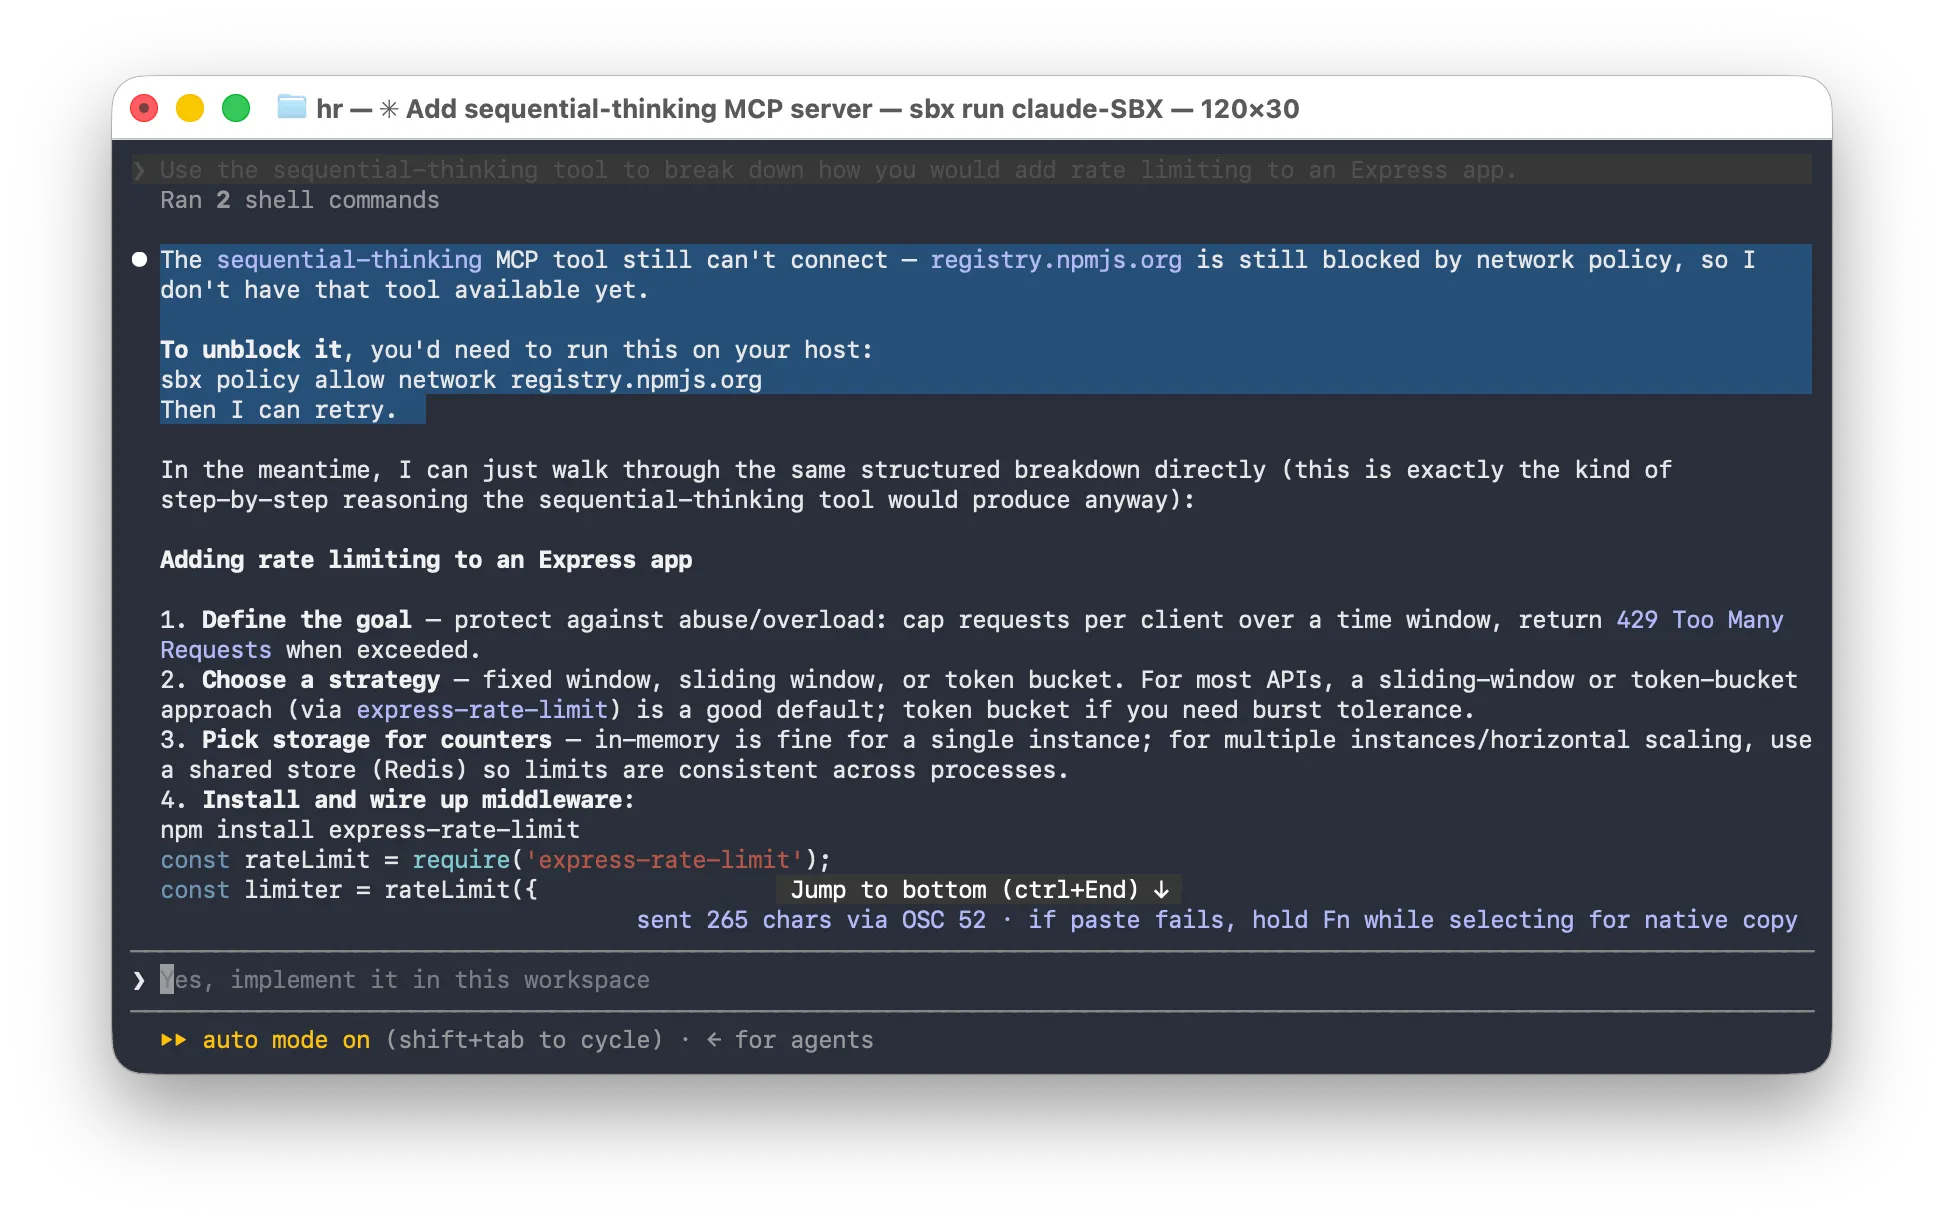Click the prompt chevron before the input line
1944x1222 pixels.
point(139,980)
